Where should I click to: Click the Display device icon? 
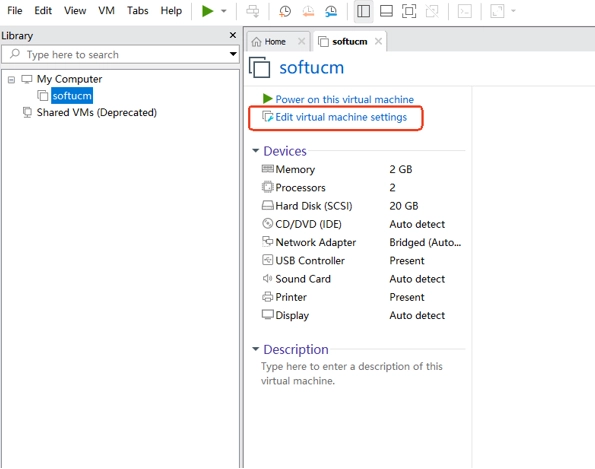[268, 315]
